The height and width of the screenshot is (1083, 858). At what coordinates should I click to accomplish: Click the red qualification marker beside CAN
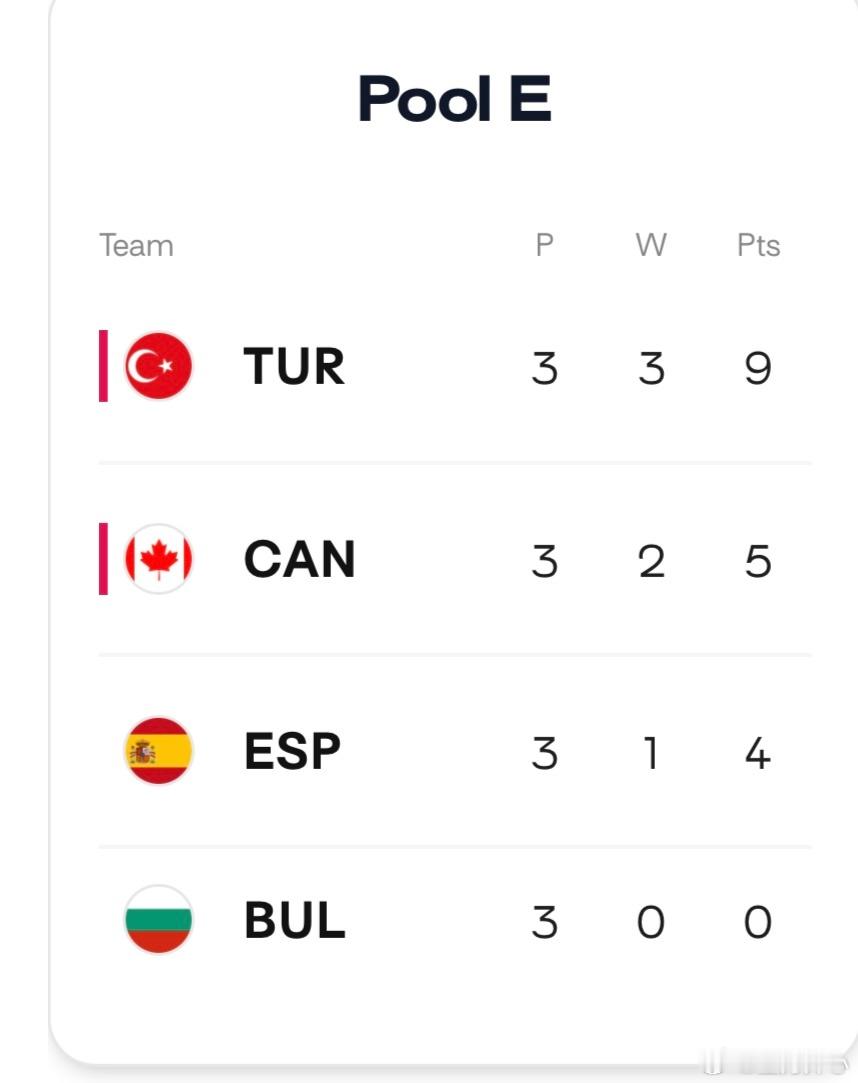pyautogui.click(x=104, y=559)
